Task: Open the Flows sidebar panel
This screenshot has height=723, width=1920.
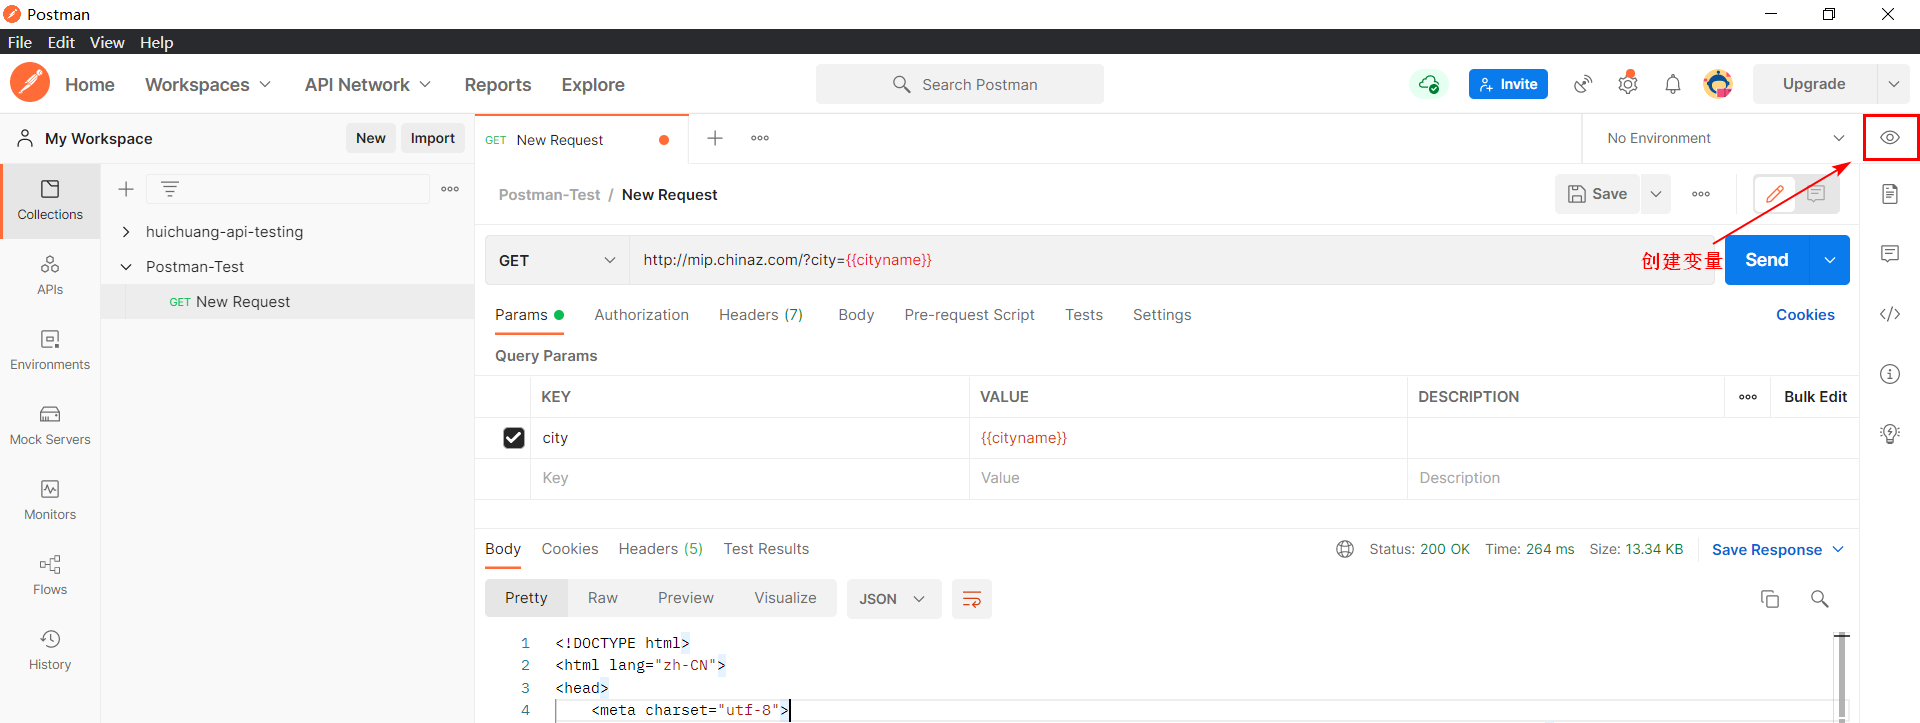Action: pyautogui.click(x=50, y=576)
